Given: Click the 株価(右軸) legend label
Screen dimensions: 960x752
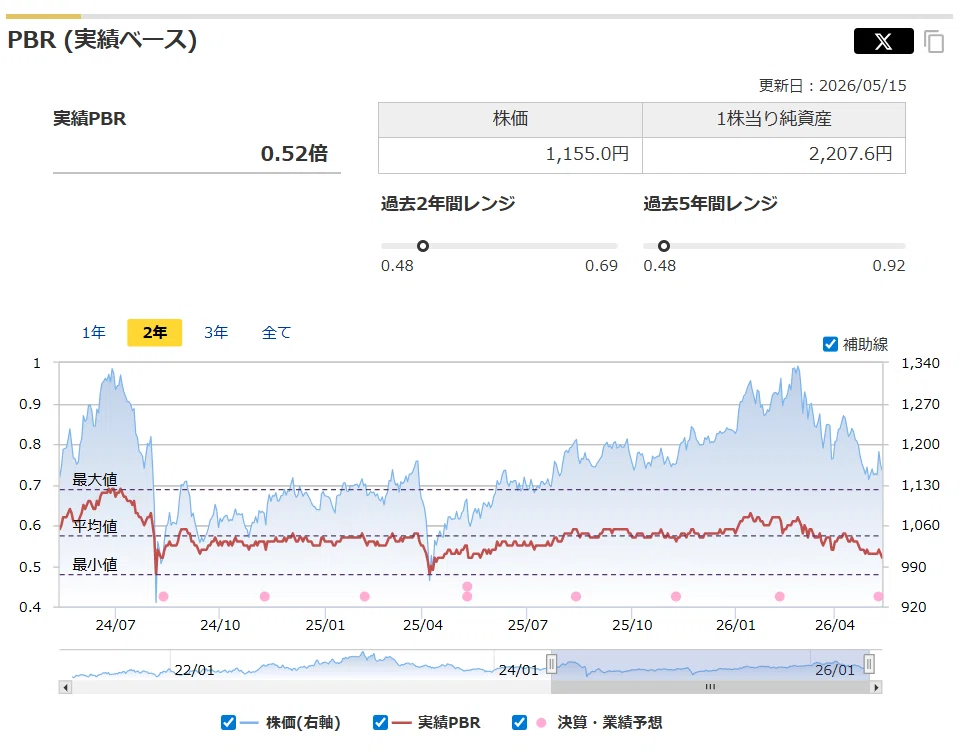Looking at the screenshot, I should [303, 723].
